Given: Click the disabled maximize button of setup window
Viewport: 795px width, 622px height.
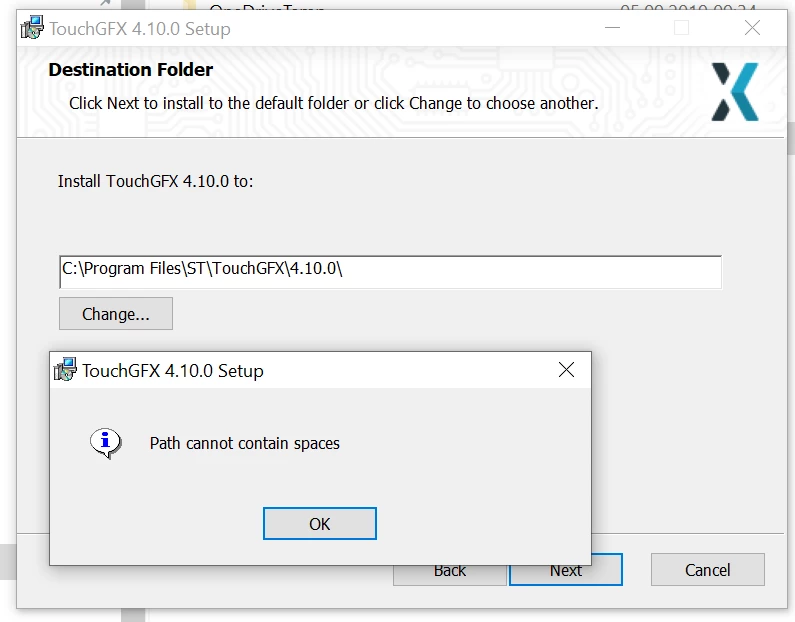Looking at the screenshot, I should point(681,28).
